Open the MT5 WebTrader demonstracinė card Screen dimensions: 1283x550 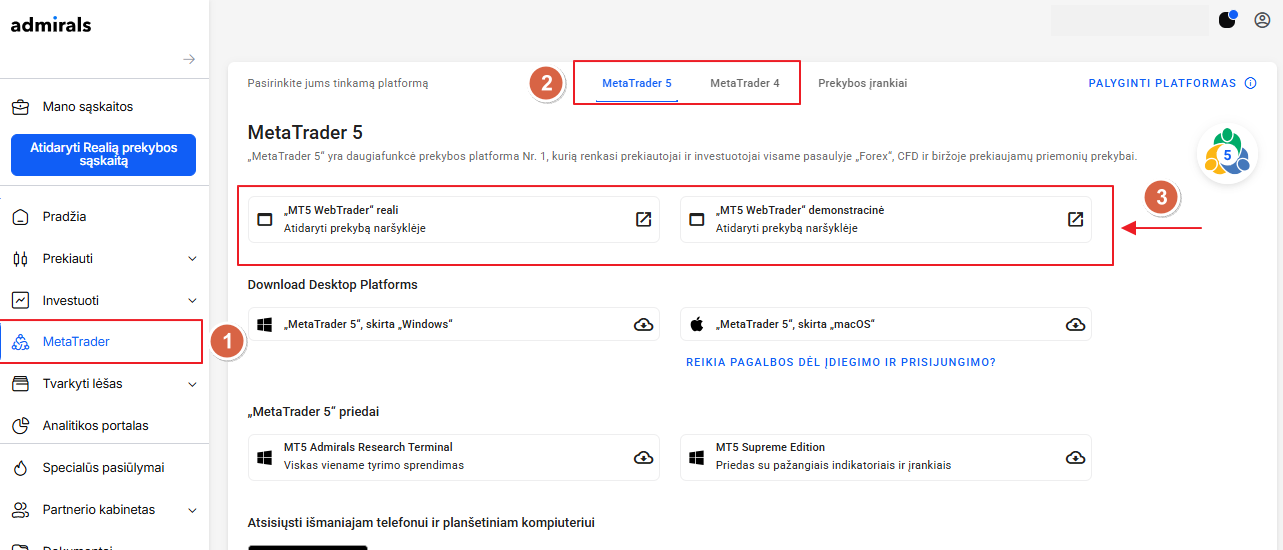[886, 220]
